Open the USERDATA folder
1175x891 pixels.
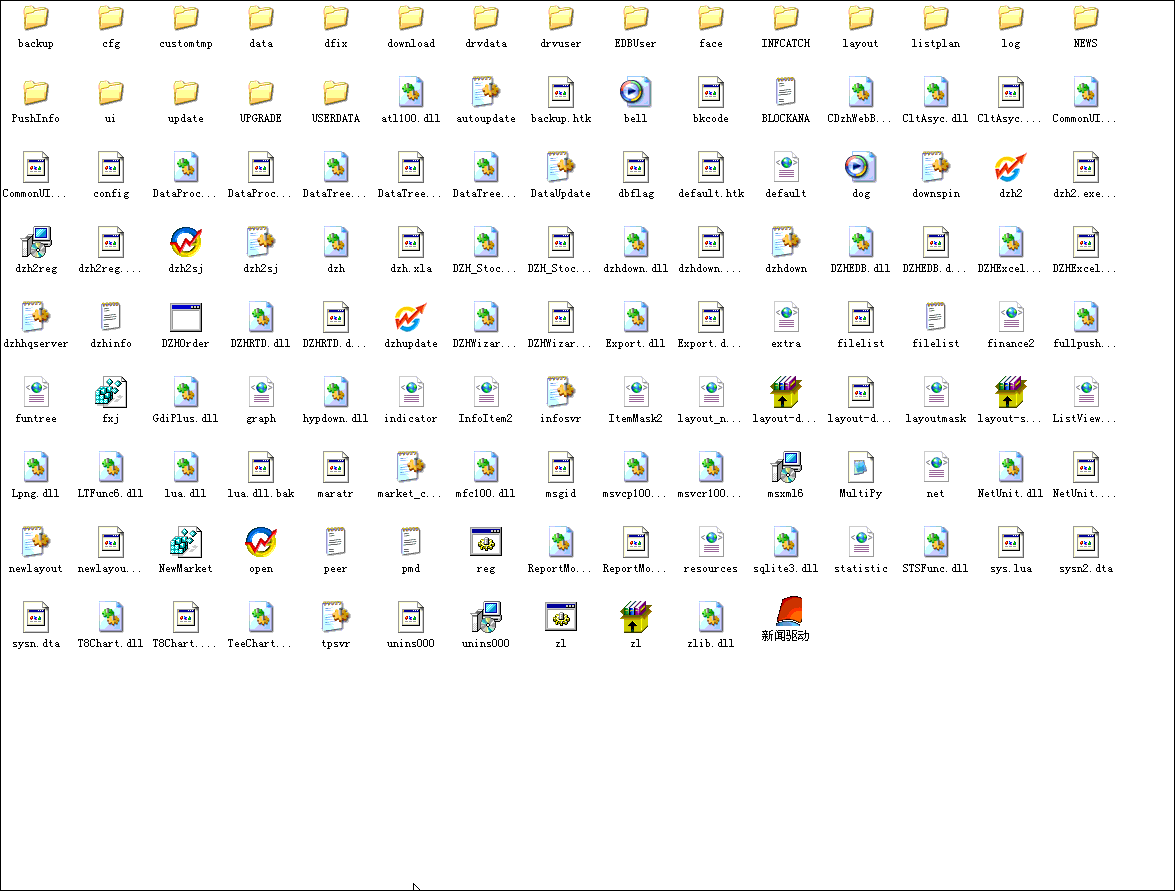point(336,93)
